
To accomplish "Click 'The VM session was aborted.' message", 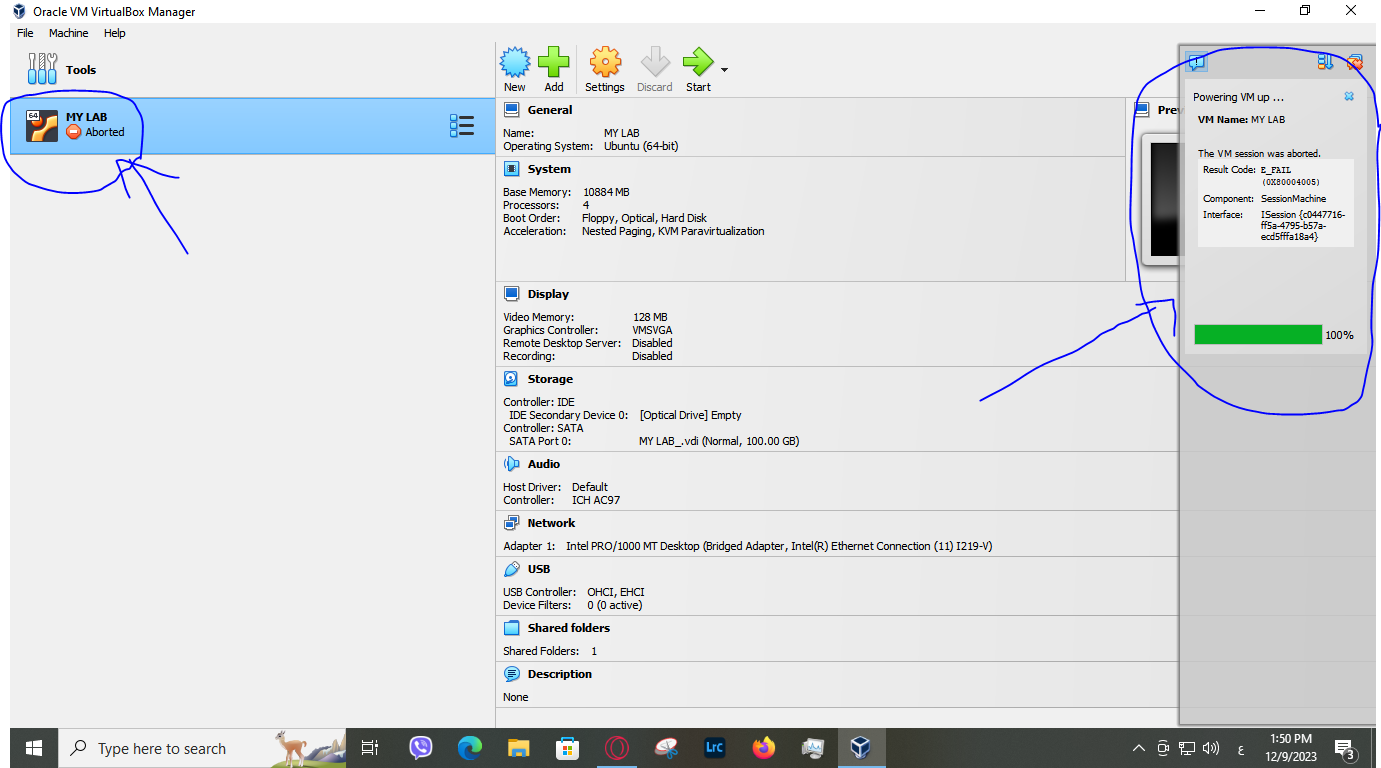I will tap(1259, 153).
